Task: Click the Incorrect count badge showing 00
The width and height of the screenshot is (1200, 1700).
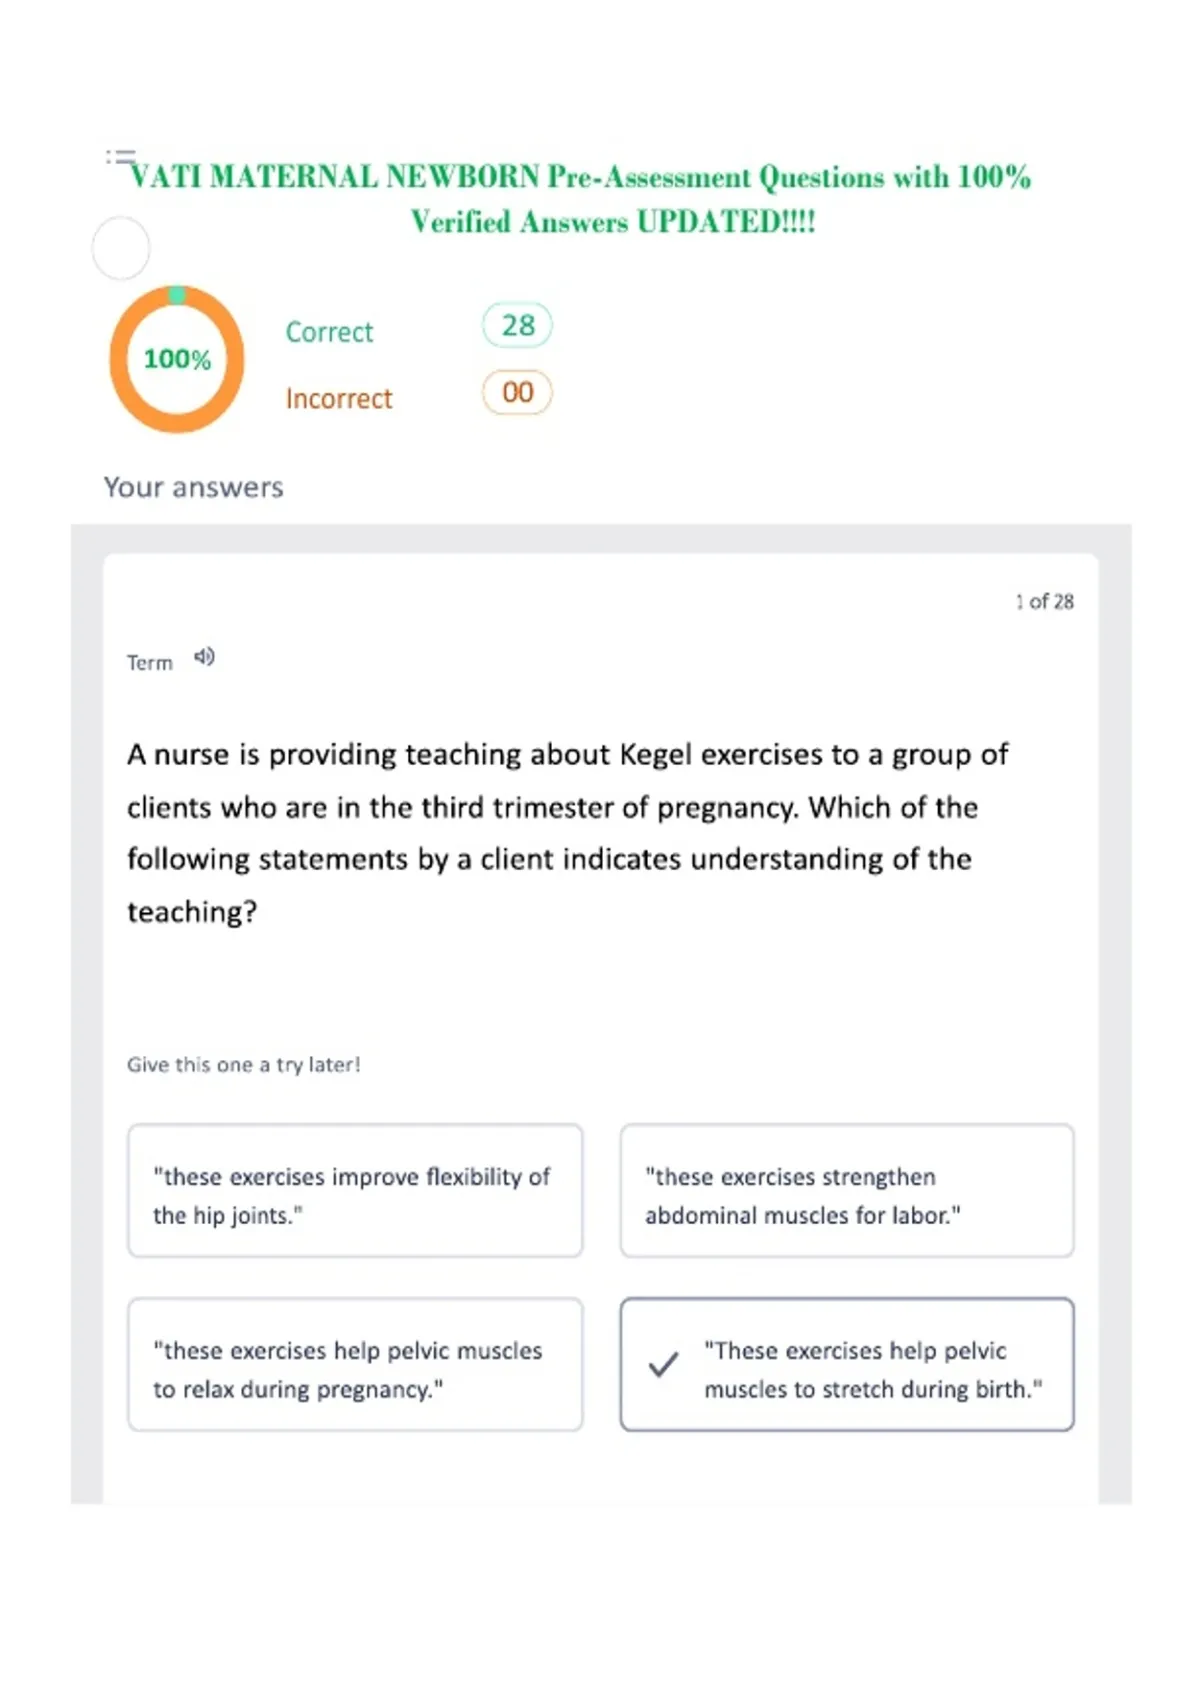Action: pos(517,392)
